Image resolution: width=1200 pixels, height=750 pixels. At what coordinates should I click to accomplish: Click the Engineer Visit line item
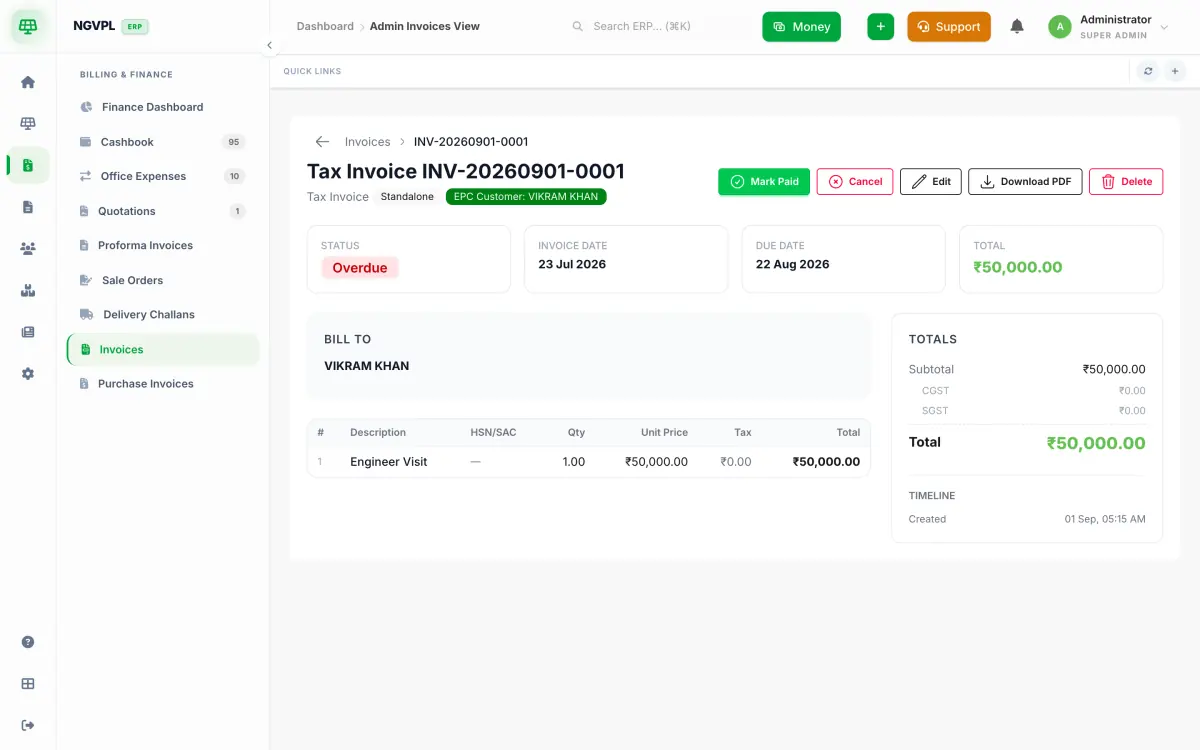(389, 462)
